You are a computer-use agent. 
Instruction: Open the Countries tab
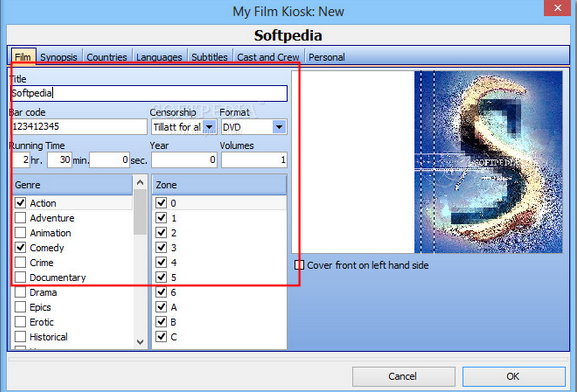tap(107, 57)
